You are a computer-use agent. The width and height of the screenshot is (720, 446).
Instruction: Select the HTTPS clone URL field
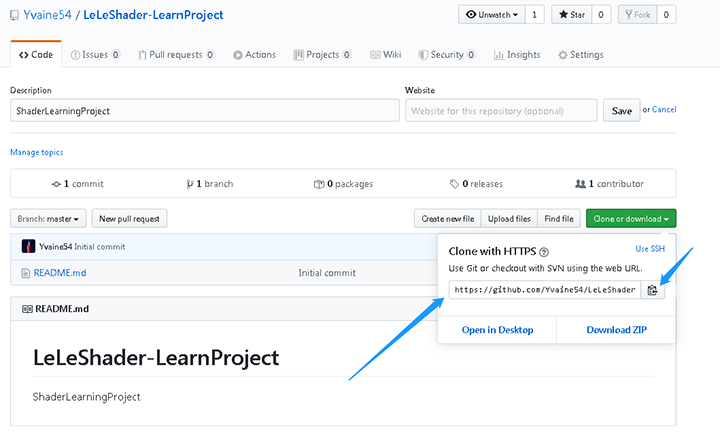(545, 290)
